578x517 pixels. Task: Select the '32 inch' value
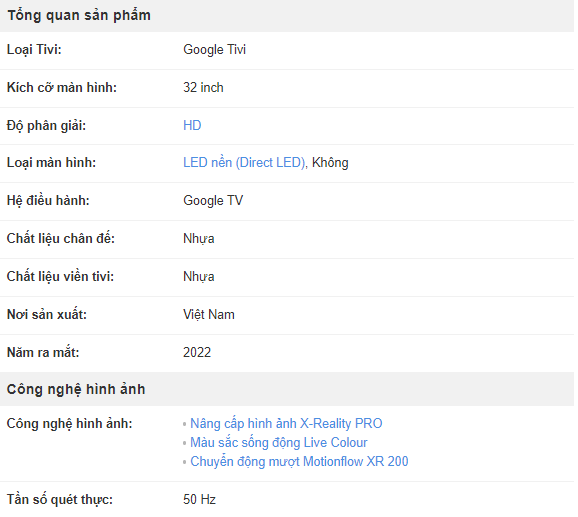coord(203,87)
